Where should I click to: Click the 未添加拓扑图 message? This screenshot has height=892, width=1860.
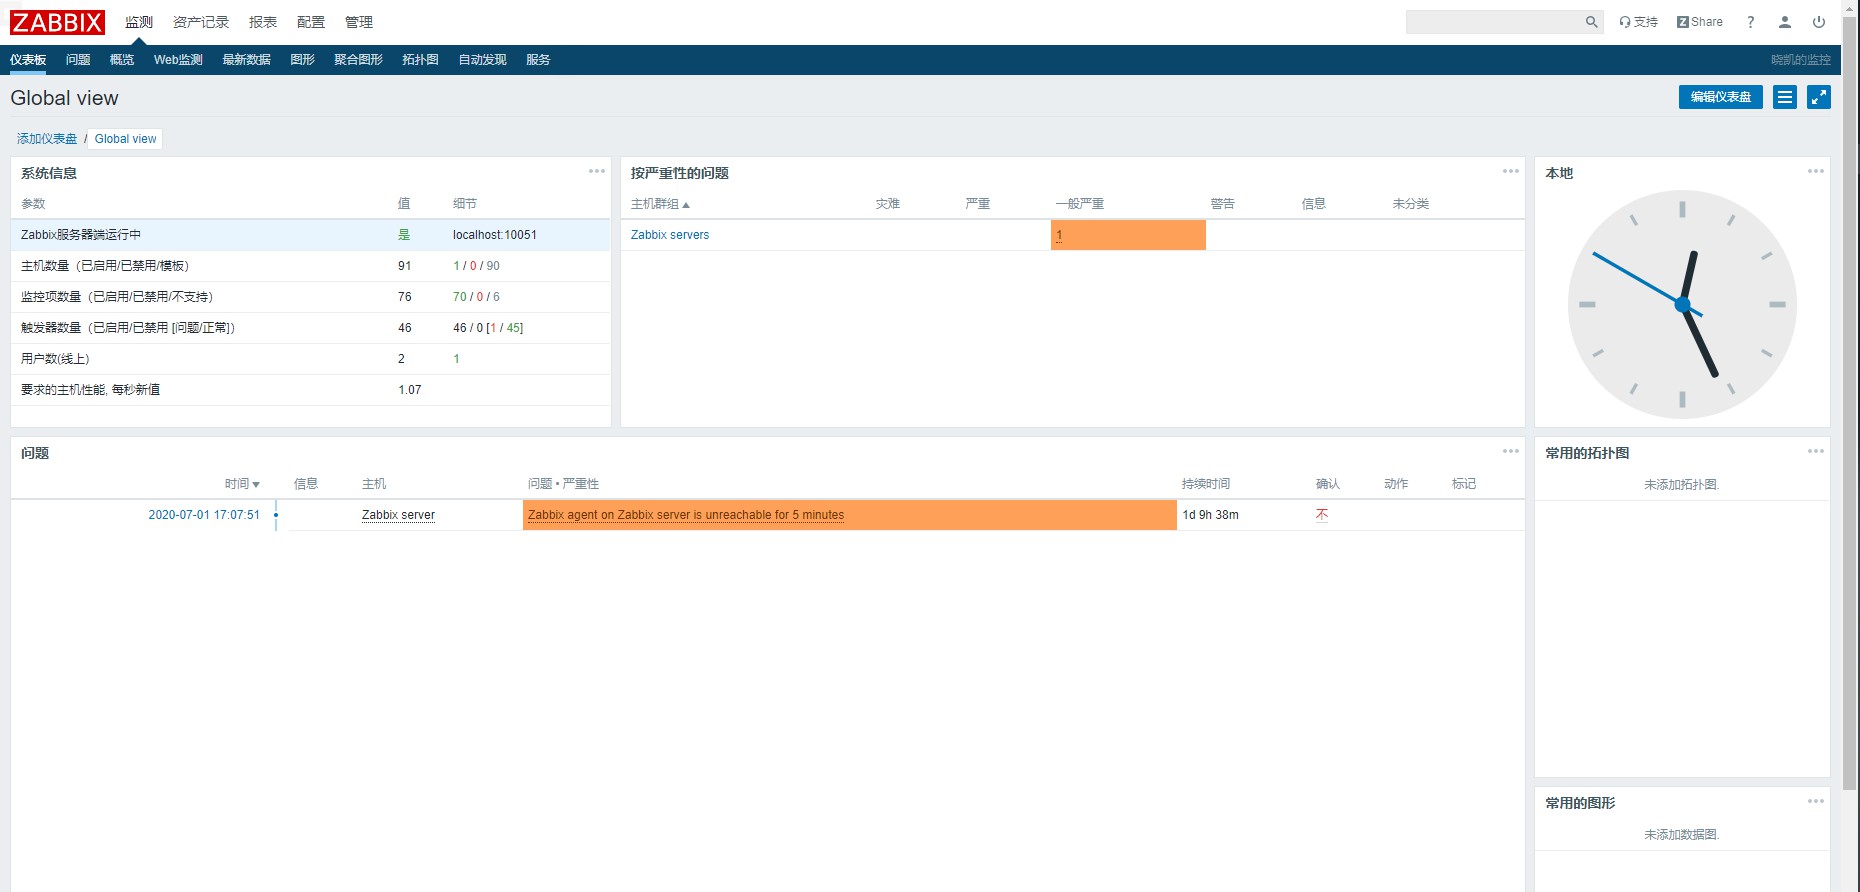1681,484
